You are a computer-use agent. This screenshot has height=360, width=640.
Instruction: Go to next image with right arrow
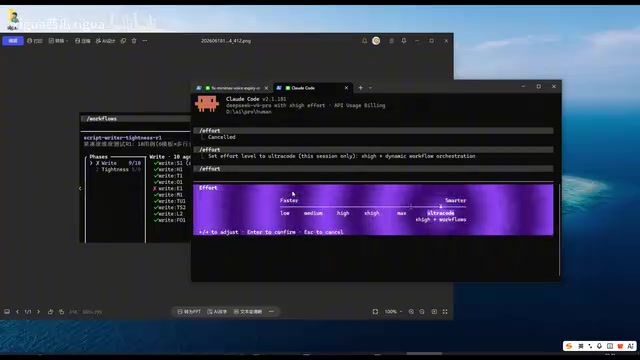click(38, 311)
